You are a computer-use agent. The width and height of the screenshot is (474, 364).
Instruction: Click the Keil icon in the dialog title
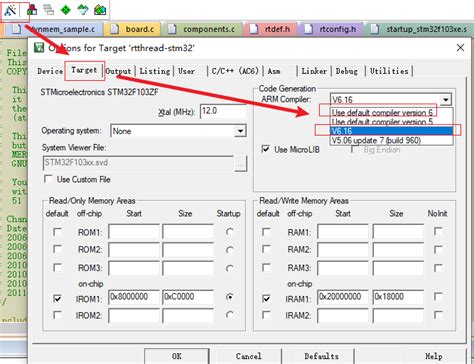pyautogui.click(x=39, y=48)
